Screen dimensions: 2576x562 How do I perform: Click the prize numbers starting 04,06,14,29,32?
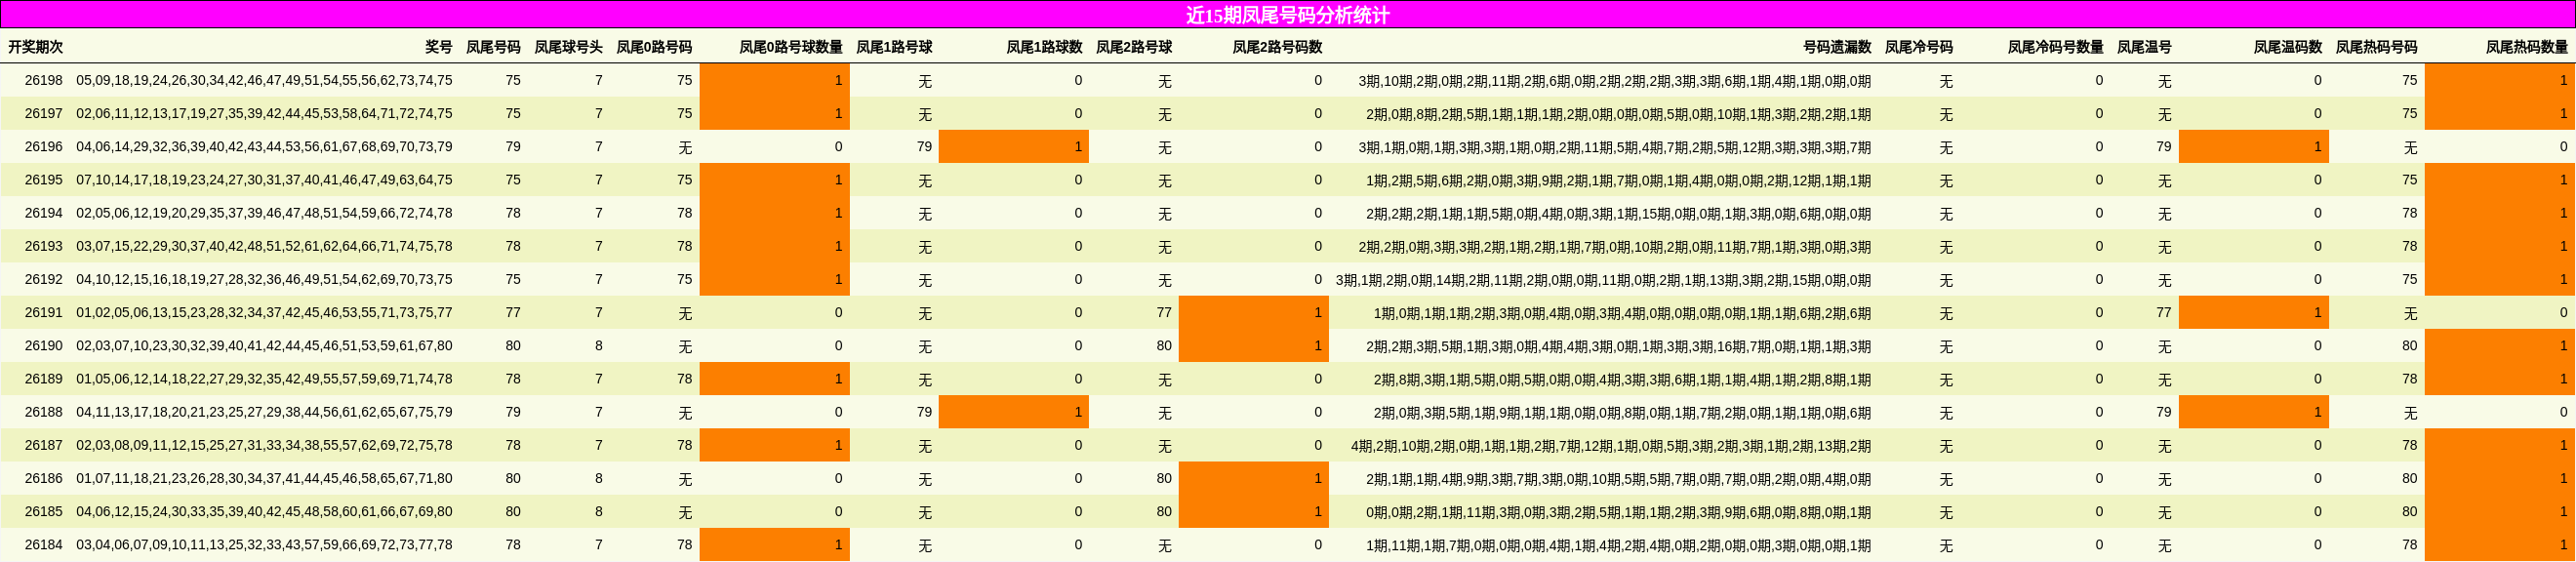264,146
